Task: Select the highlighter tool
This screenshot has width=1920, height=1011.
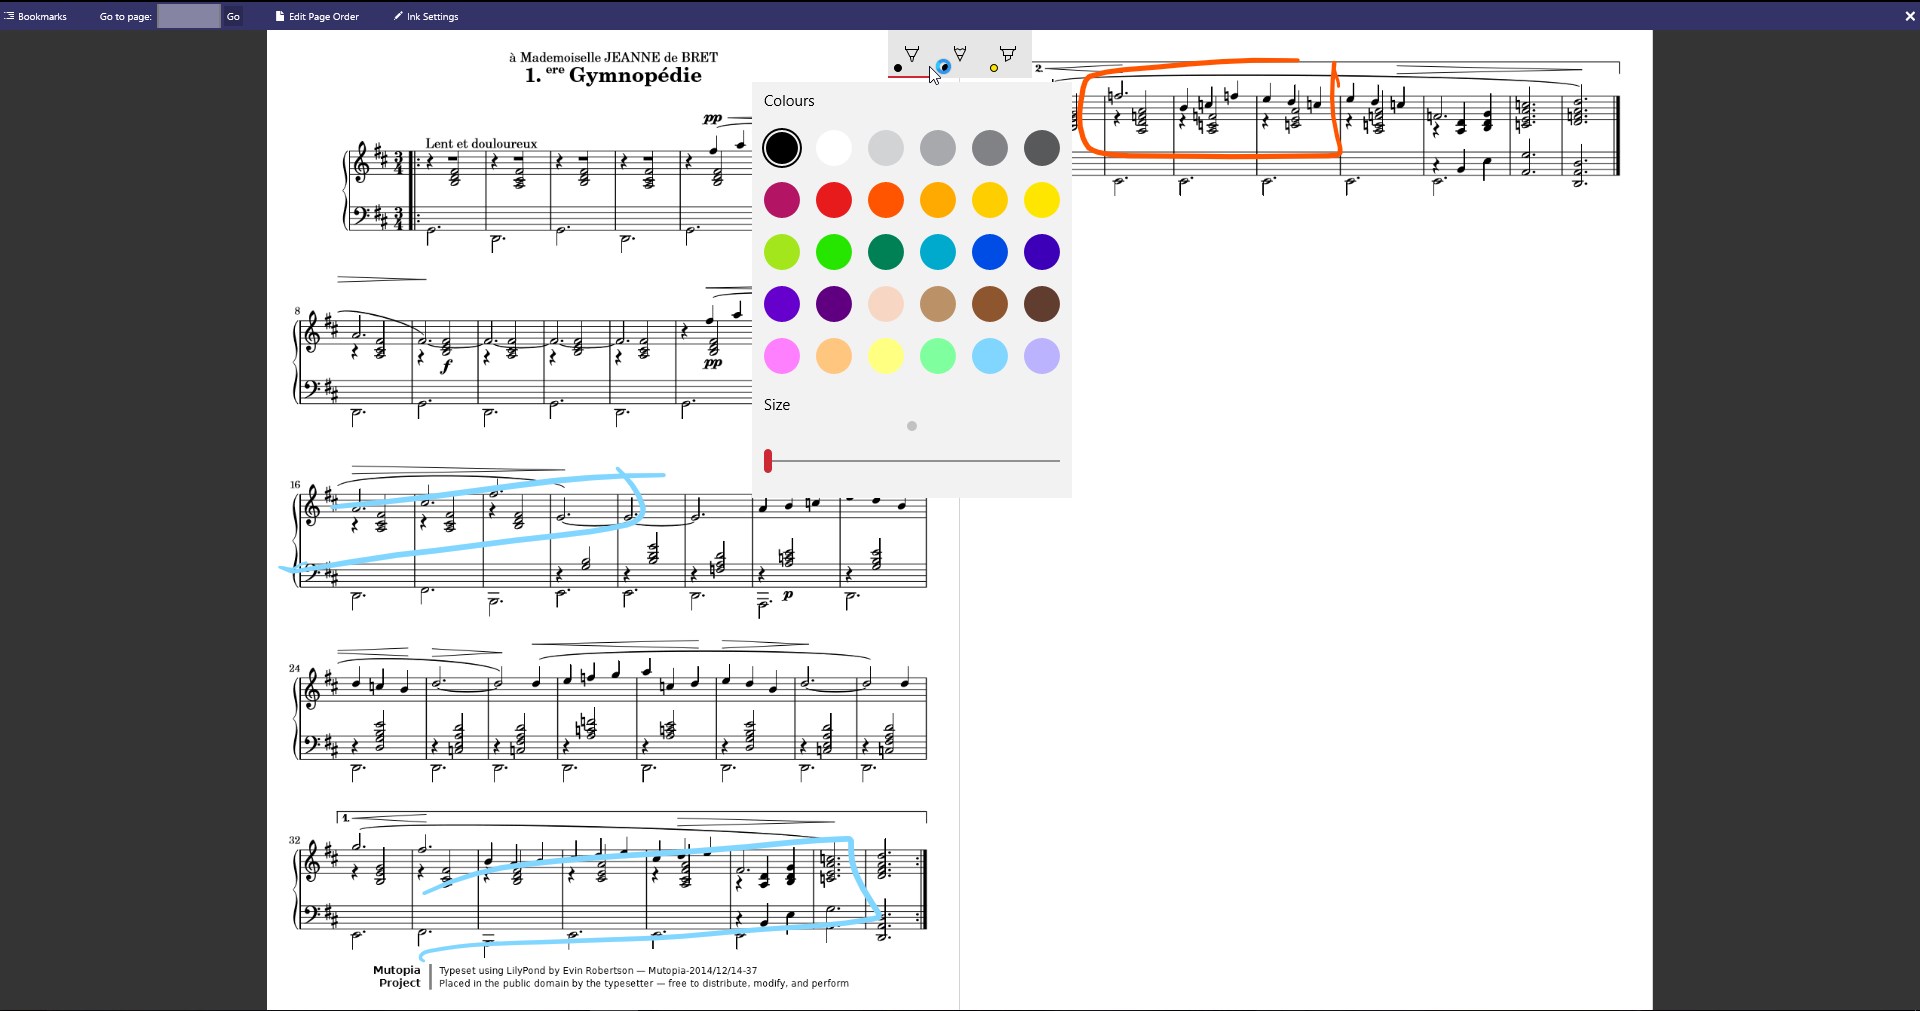Action: [x=1007, y=55]
